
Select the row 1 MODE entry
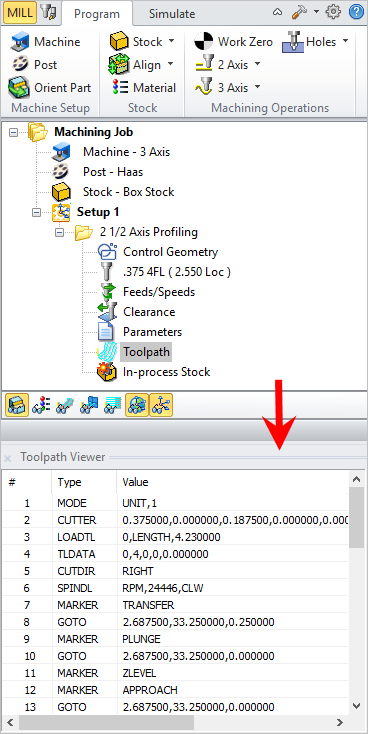click(x=175, y=504)
